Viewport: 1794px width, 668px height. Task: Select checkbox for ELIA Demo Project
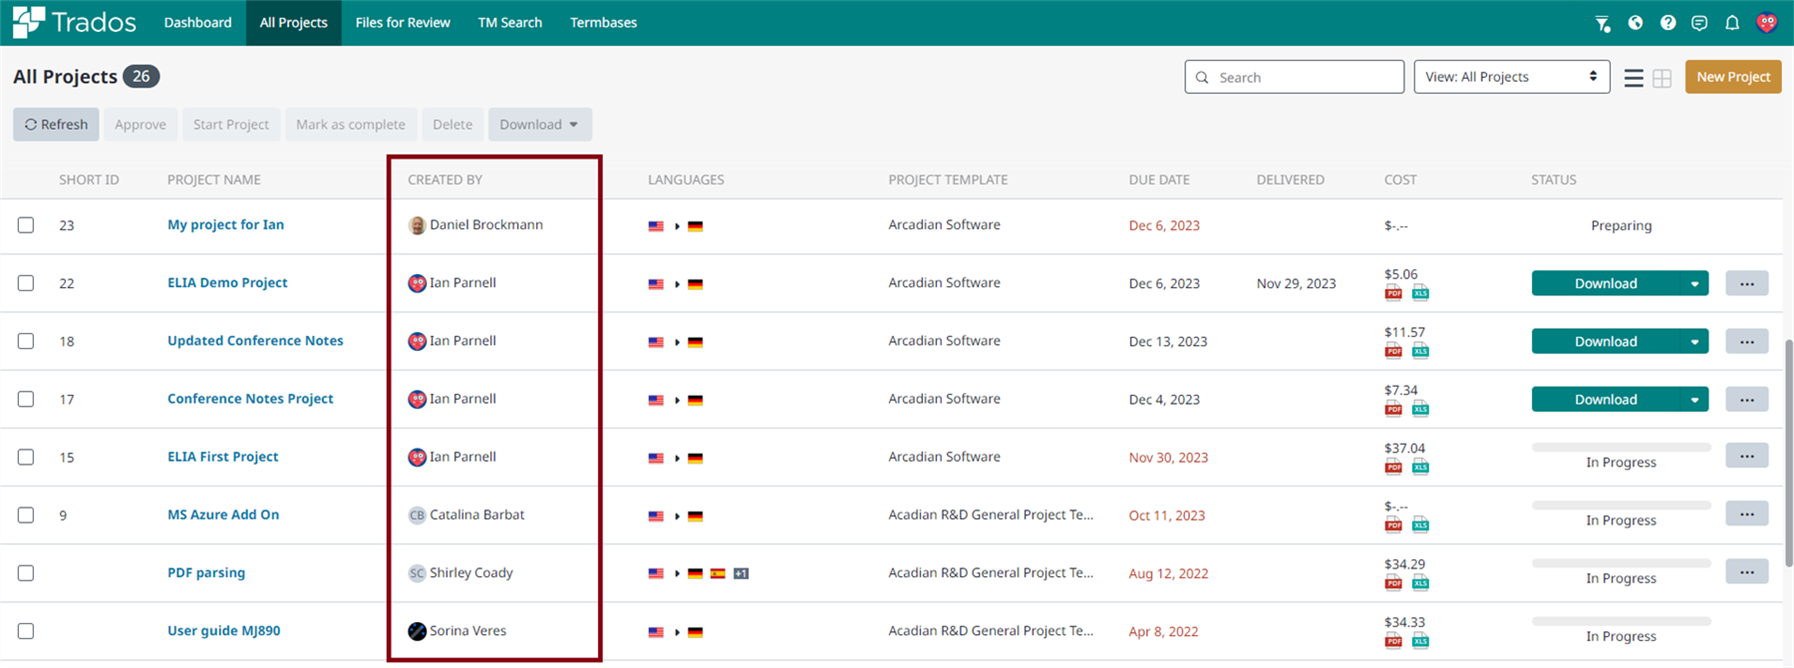26,283
